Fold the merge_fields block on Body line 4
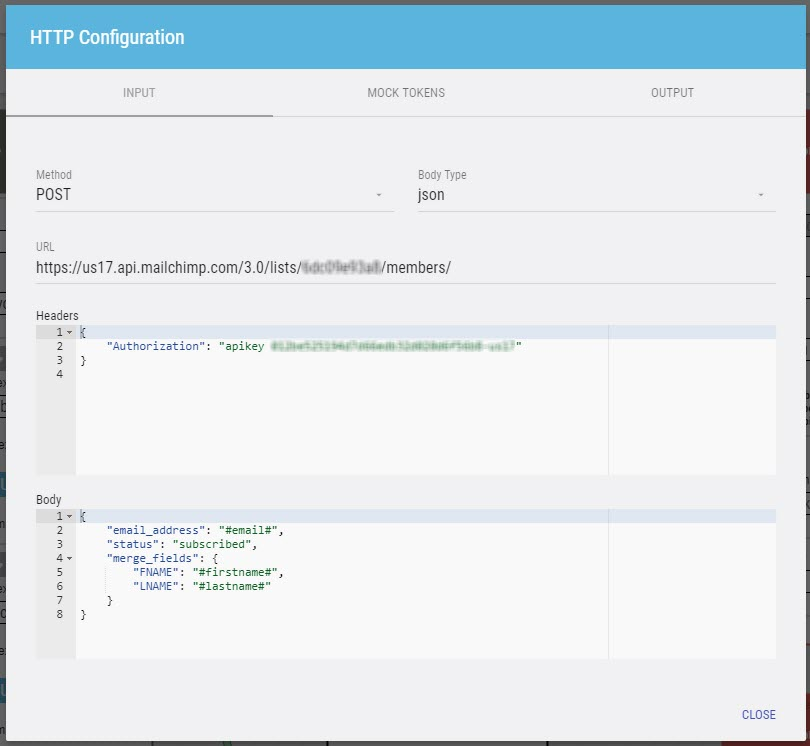 click(69, 558)
